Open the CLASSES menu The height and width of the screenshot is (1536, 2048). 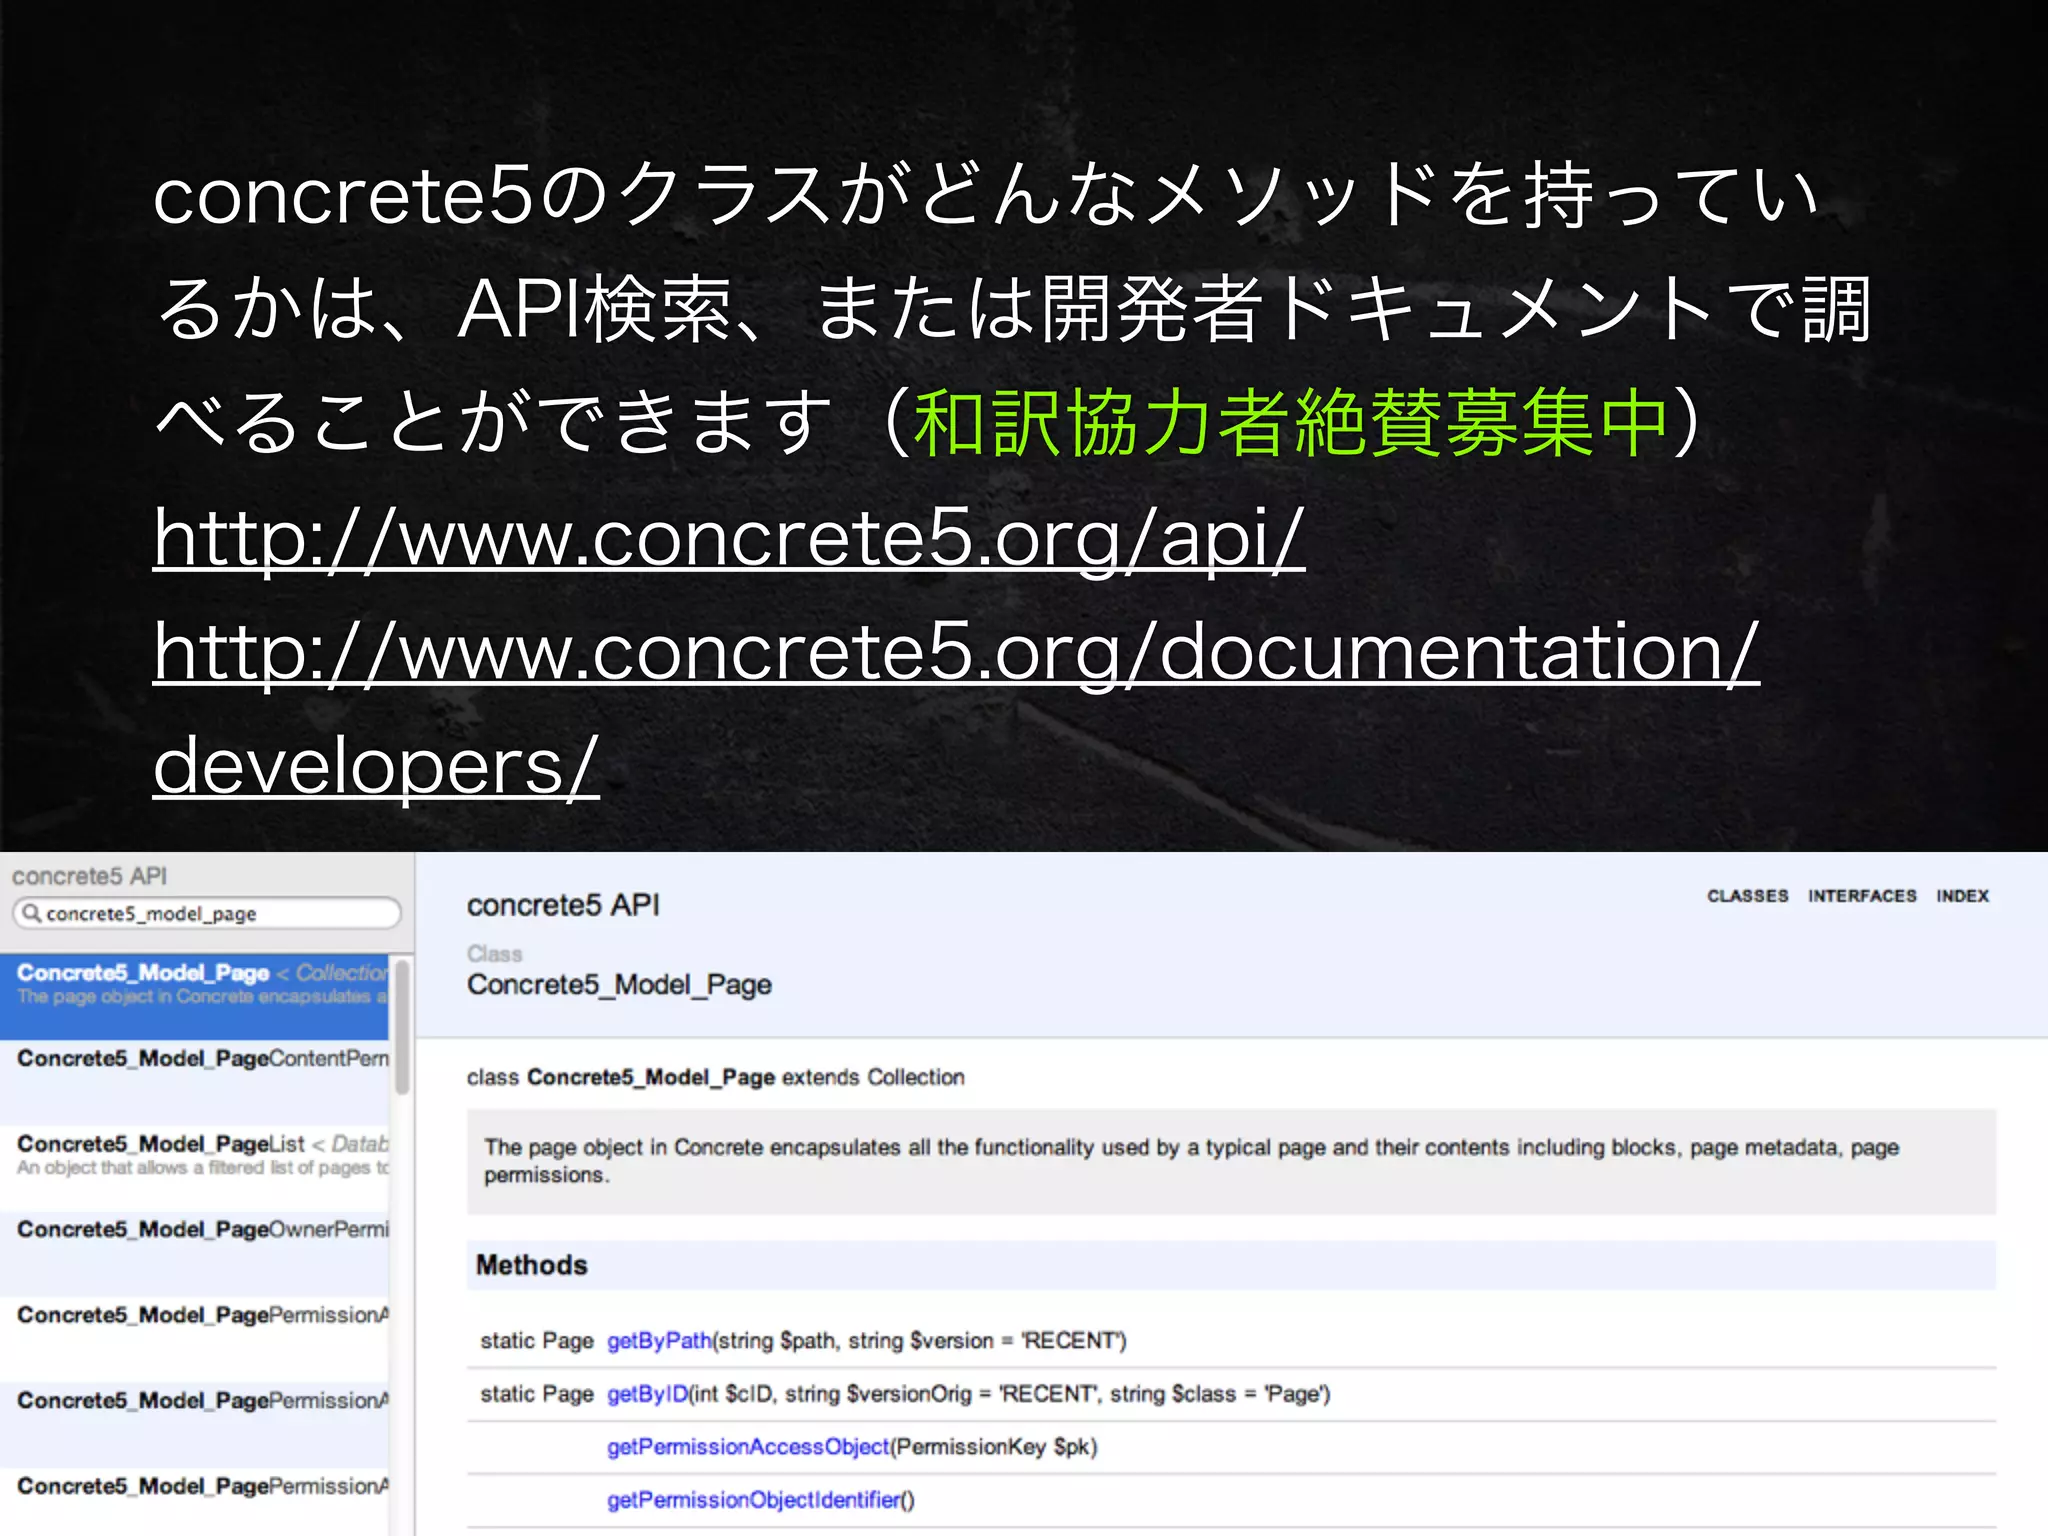click(x=1747, y=896)
